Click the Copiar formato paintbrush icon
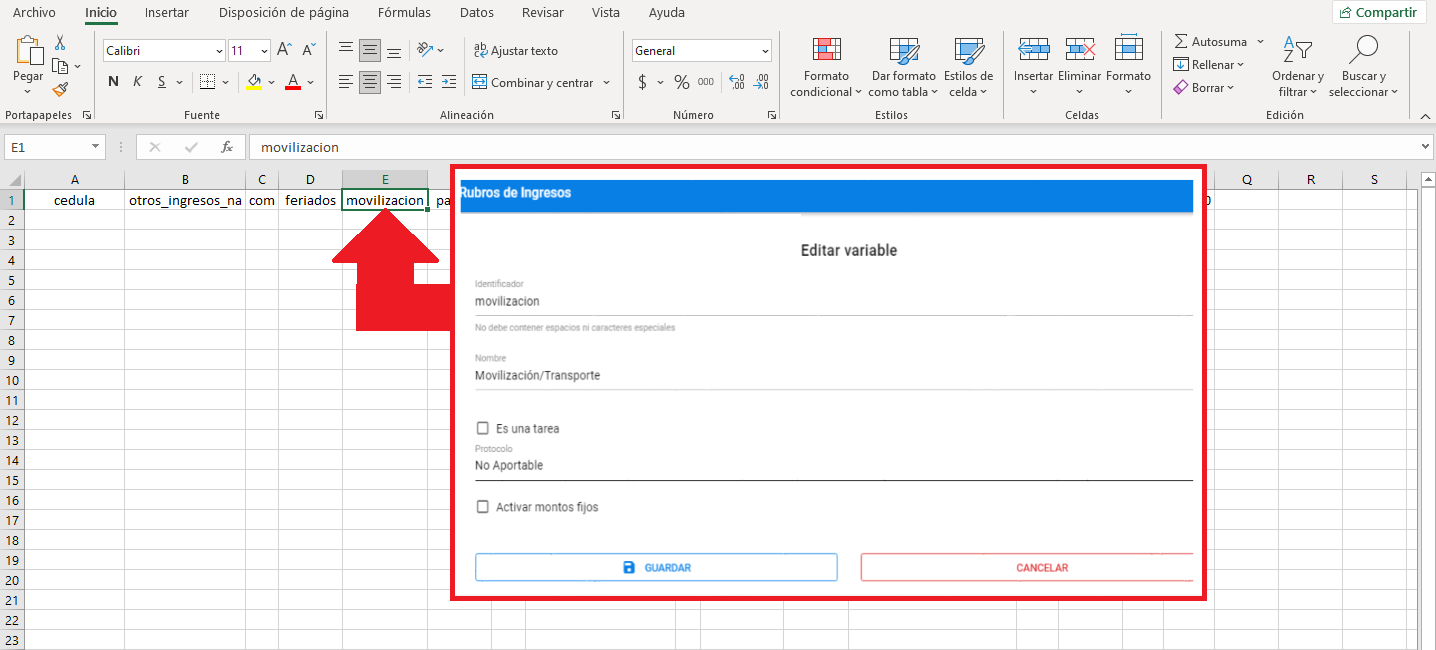This screenshot has height=650, width=1436. 60,89
